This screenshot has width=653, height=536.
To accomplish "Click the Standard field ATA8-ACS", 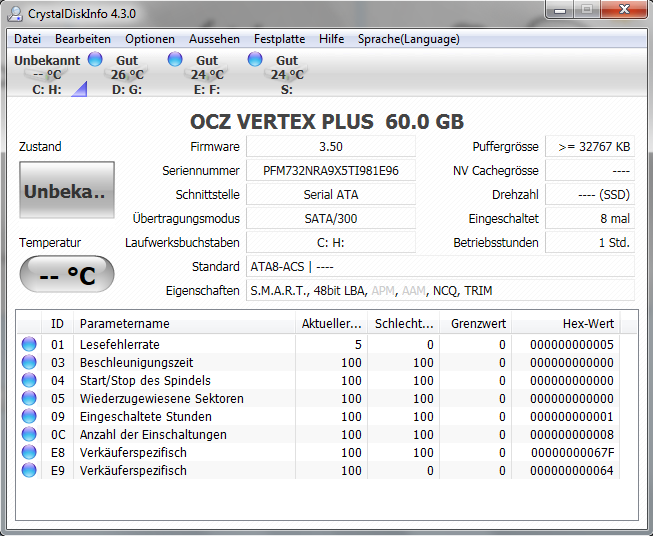I will pos(440,267).
